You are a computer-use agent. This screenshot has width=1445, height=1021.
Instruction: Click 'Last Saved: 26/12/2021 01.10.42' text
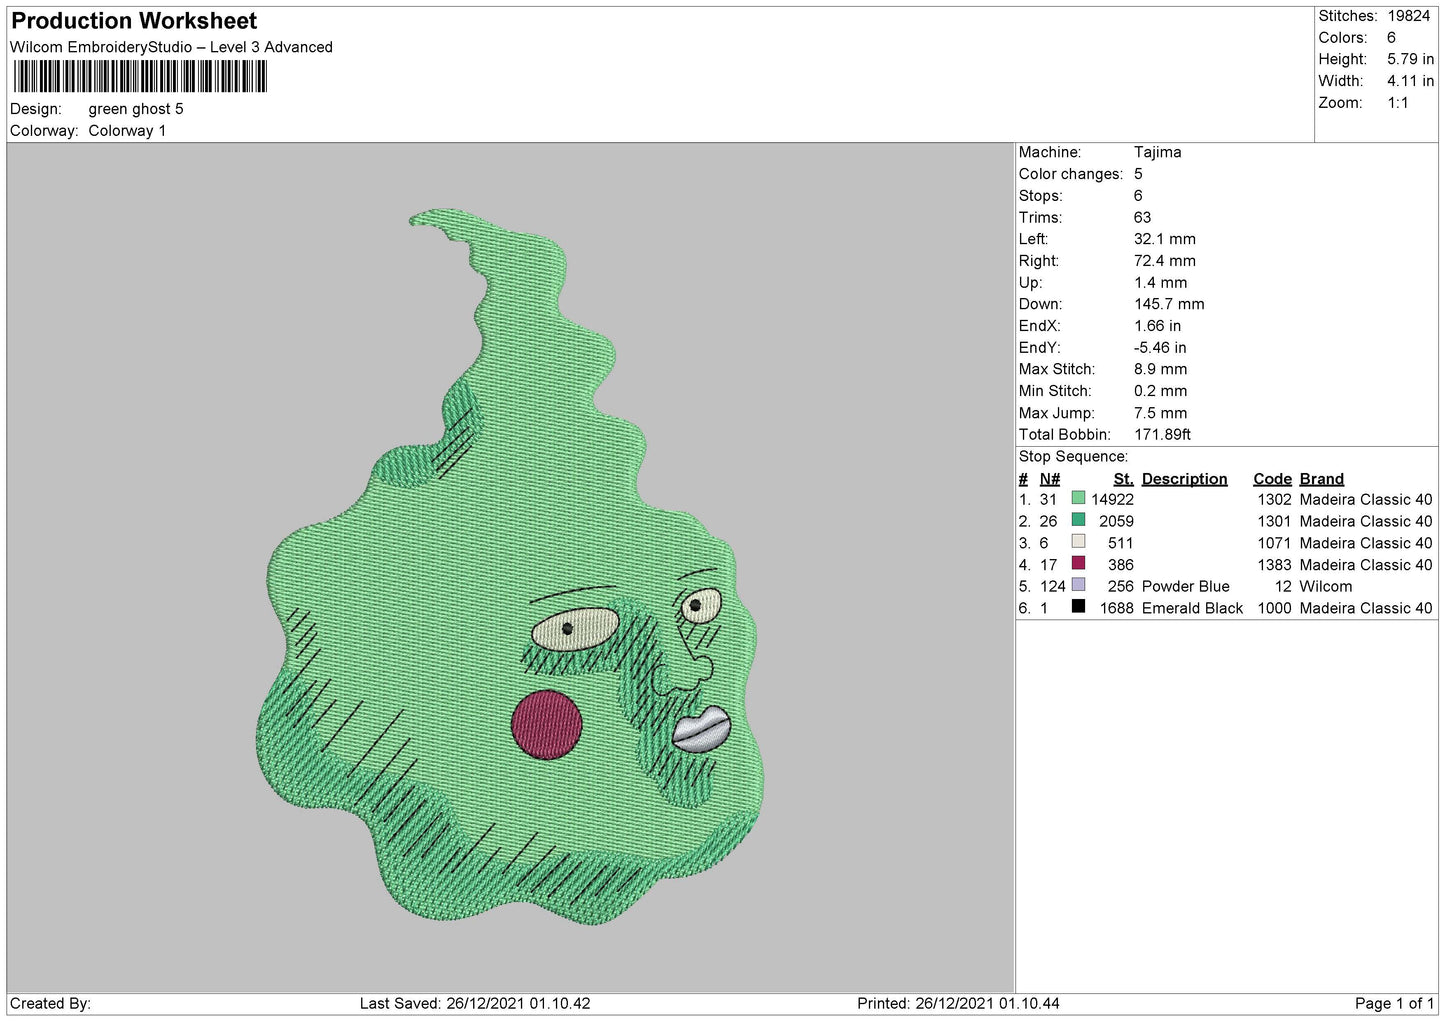475,1004
